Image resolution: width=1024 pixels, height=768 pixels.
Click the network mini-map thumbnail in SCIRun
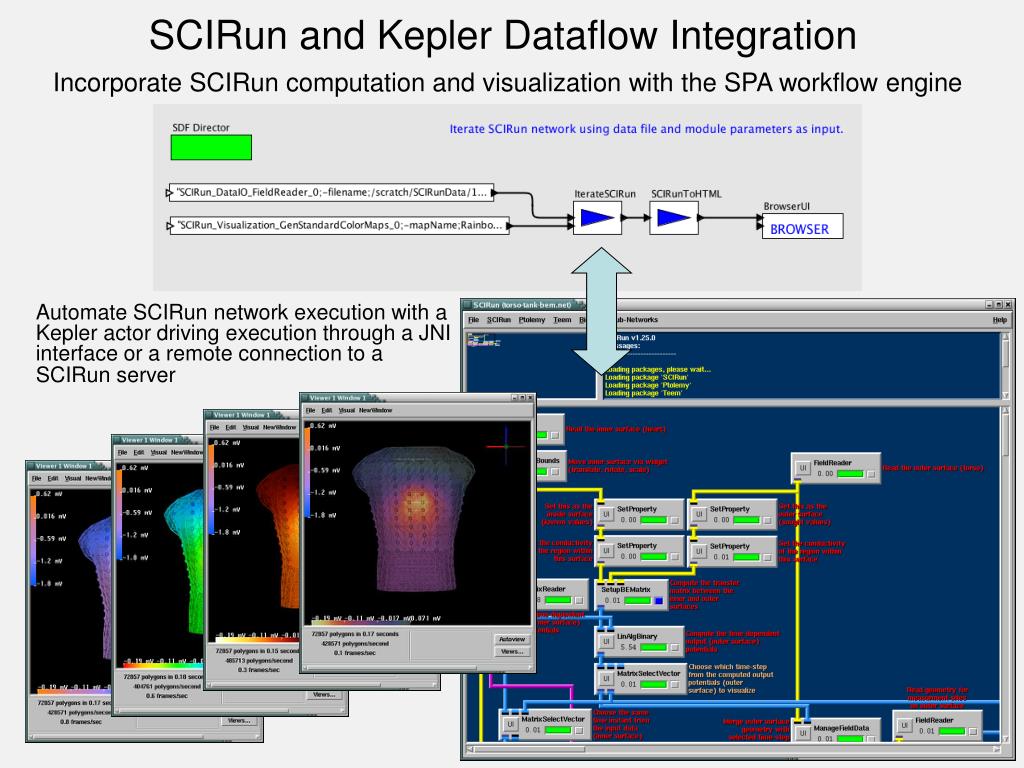click(x=483, y=340)
